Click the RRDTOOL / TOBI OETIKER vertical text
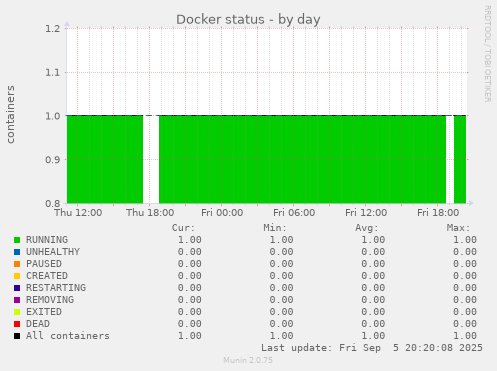Screen dimensions: 497x371 click(487, 54)
